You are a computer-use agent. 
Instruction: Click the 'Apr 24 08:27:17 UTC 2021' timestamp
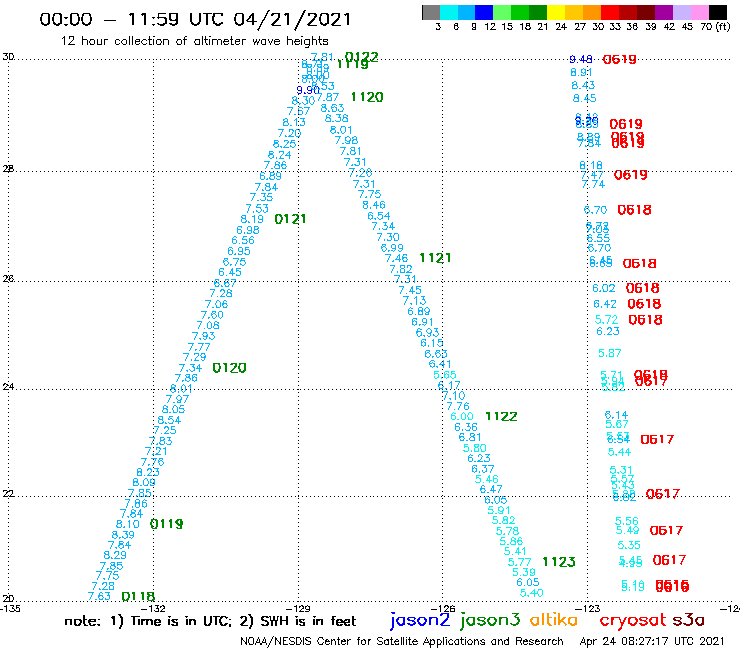pyautogui.click(x=652, y=642)
